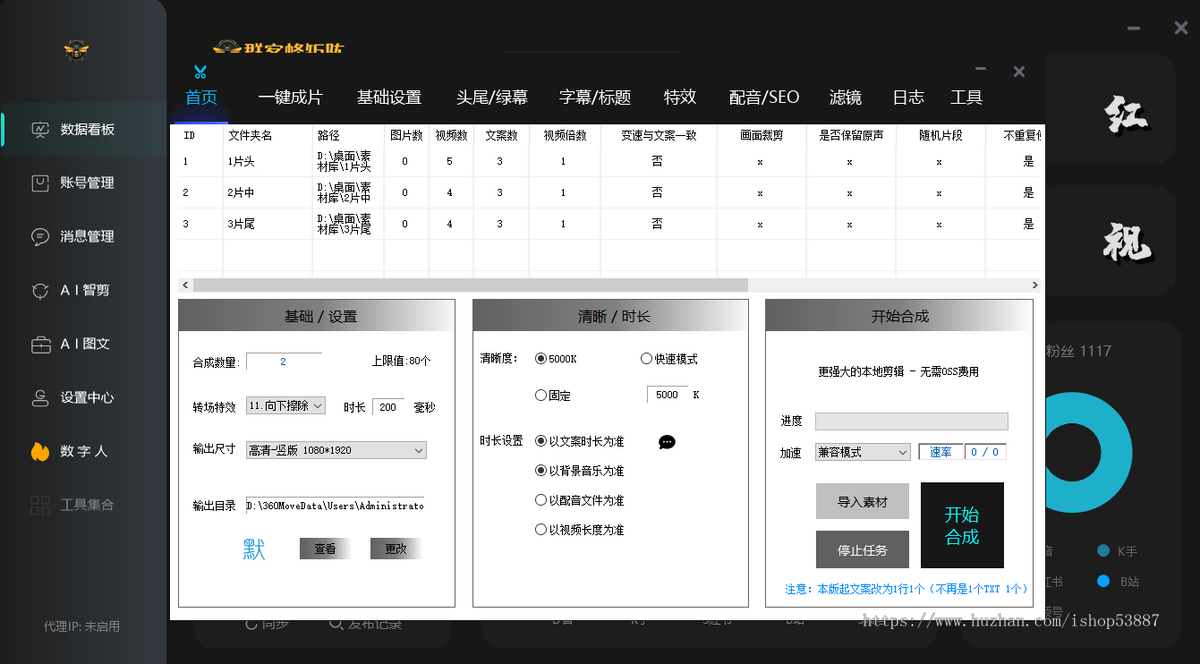This screenshot has width=1200, height=664.
Task: Click the 时长 200 毫秒 input field
Action: (388, 407)
